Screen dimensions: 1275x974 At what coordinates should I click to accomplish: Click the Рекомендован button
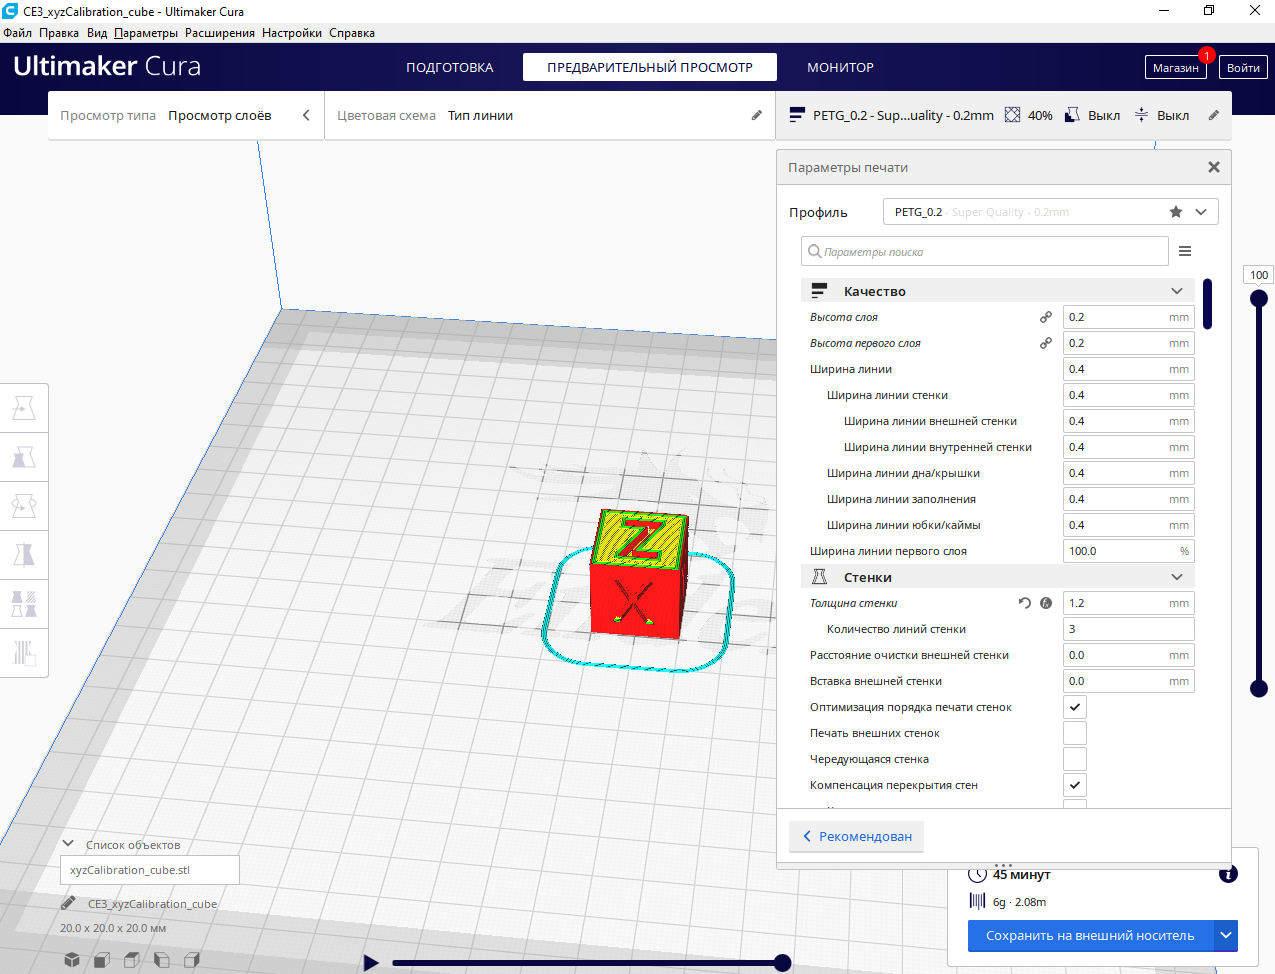point(857,836)
